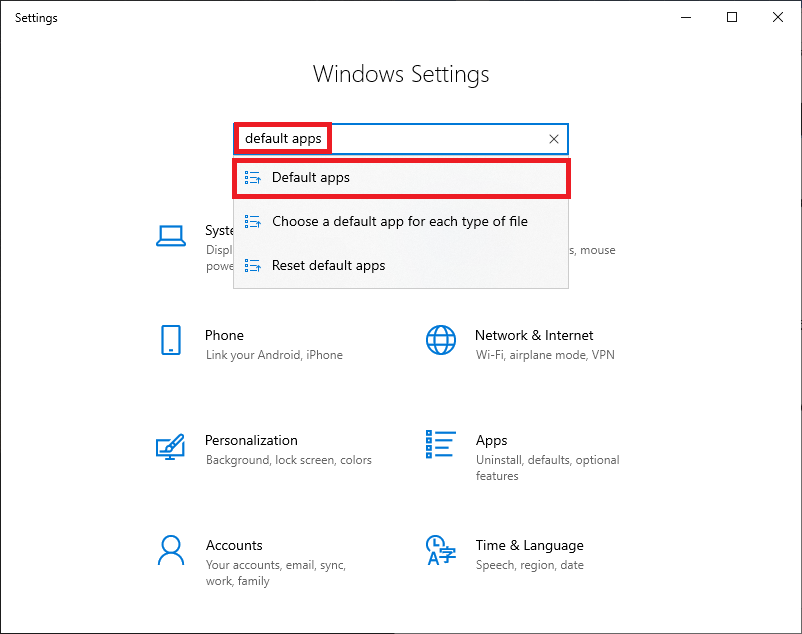Click the Personalization paintbrush icon

170,447
